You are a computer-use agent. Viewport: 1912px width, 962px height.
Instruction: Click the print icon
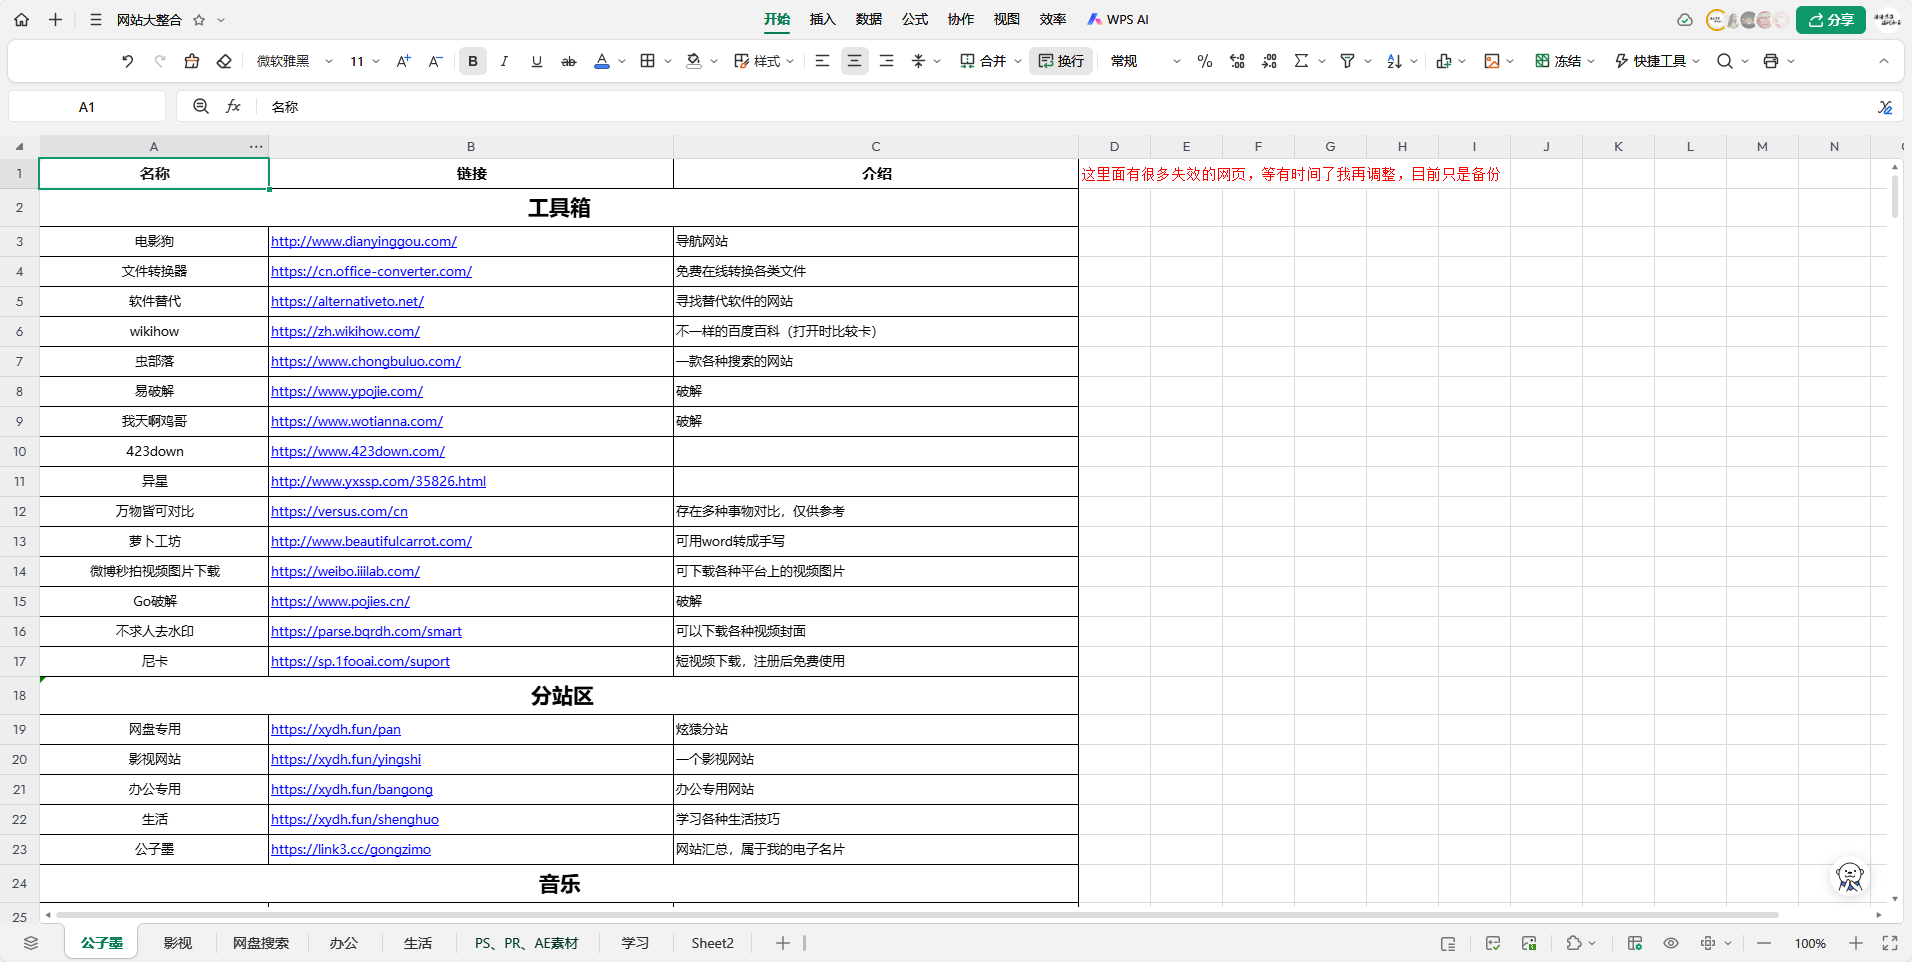[x=1770, y=61]
